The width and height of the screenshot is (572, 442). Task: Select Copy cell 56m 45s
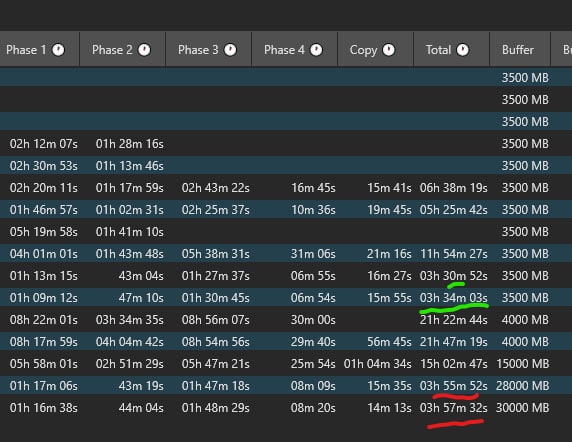point(389,342)
